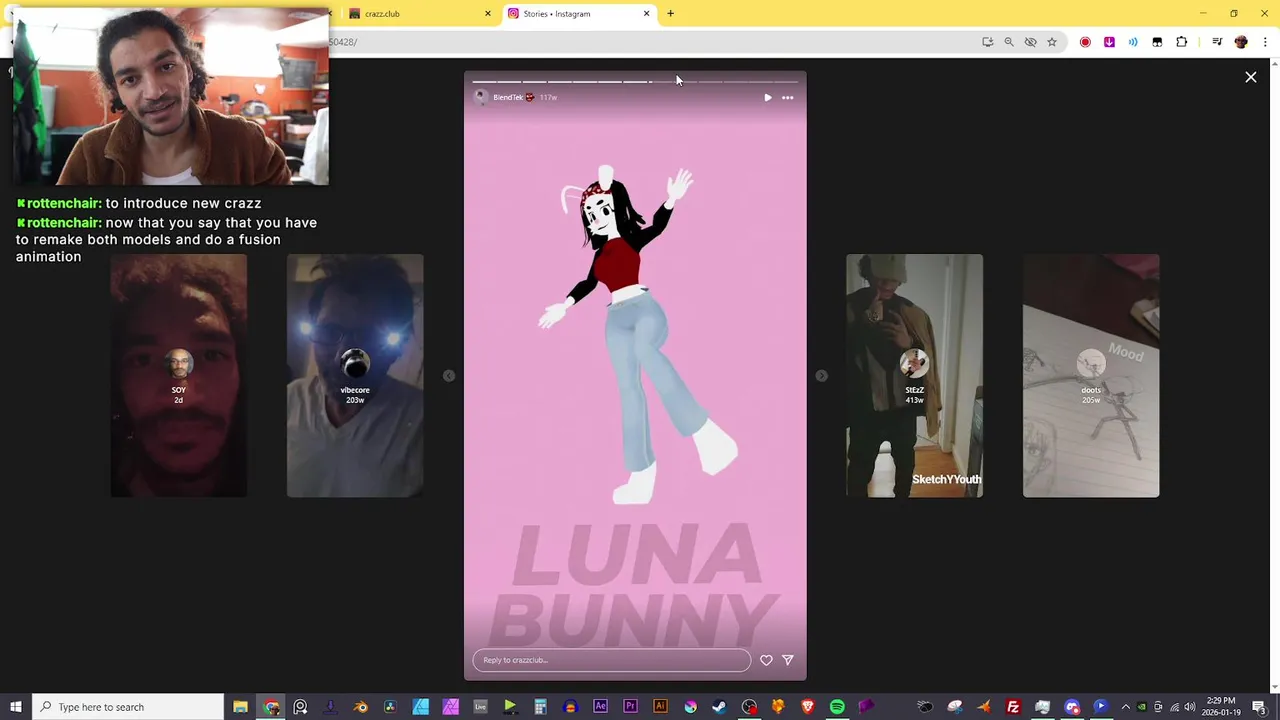Screen dimensions: 1280x720
Task: Show hidden system tray icons
Action: point(1125,707)
